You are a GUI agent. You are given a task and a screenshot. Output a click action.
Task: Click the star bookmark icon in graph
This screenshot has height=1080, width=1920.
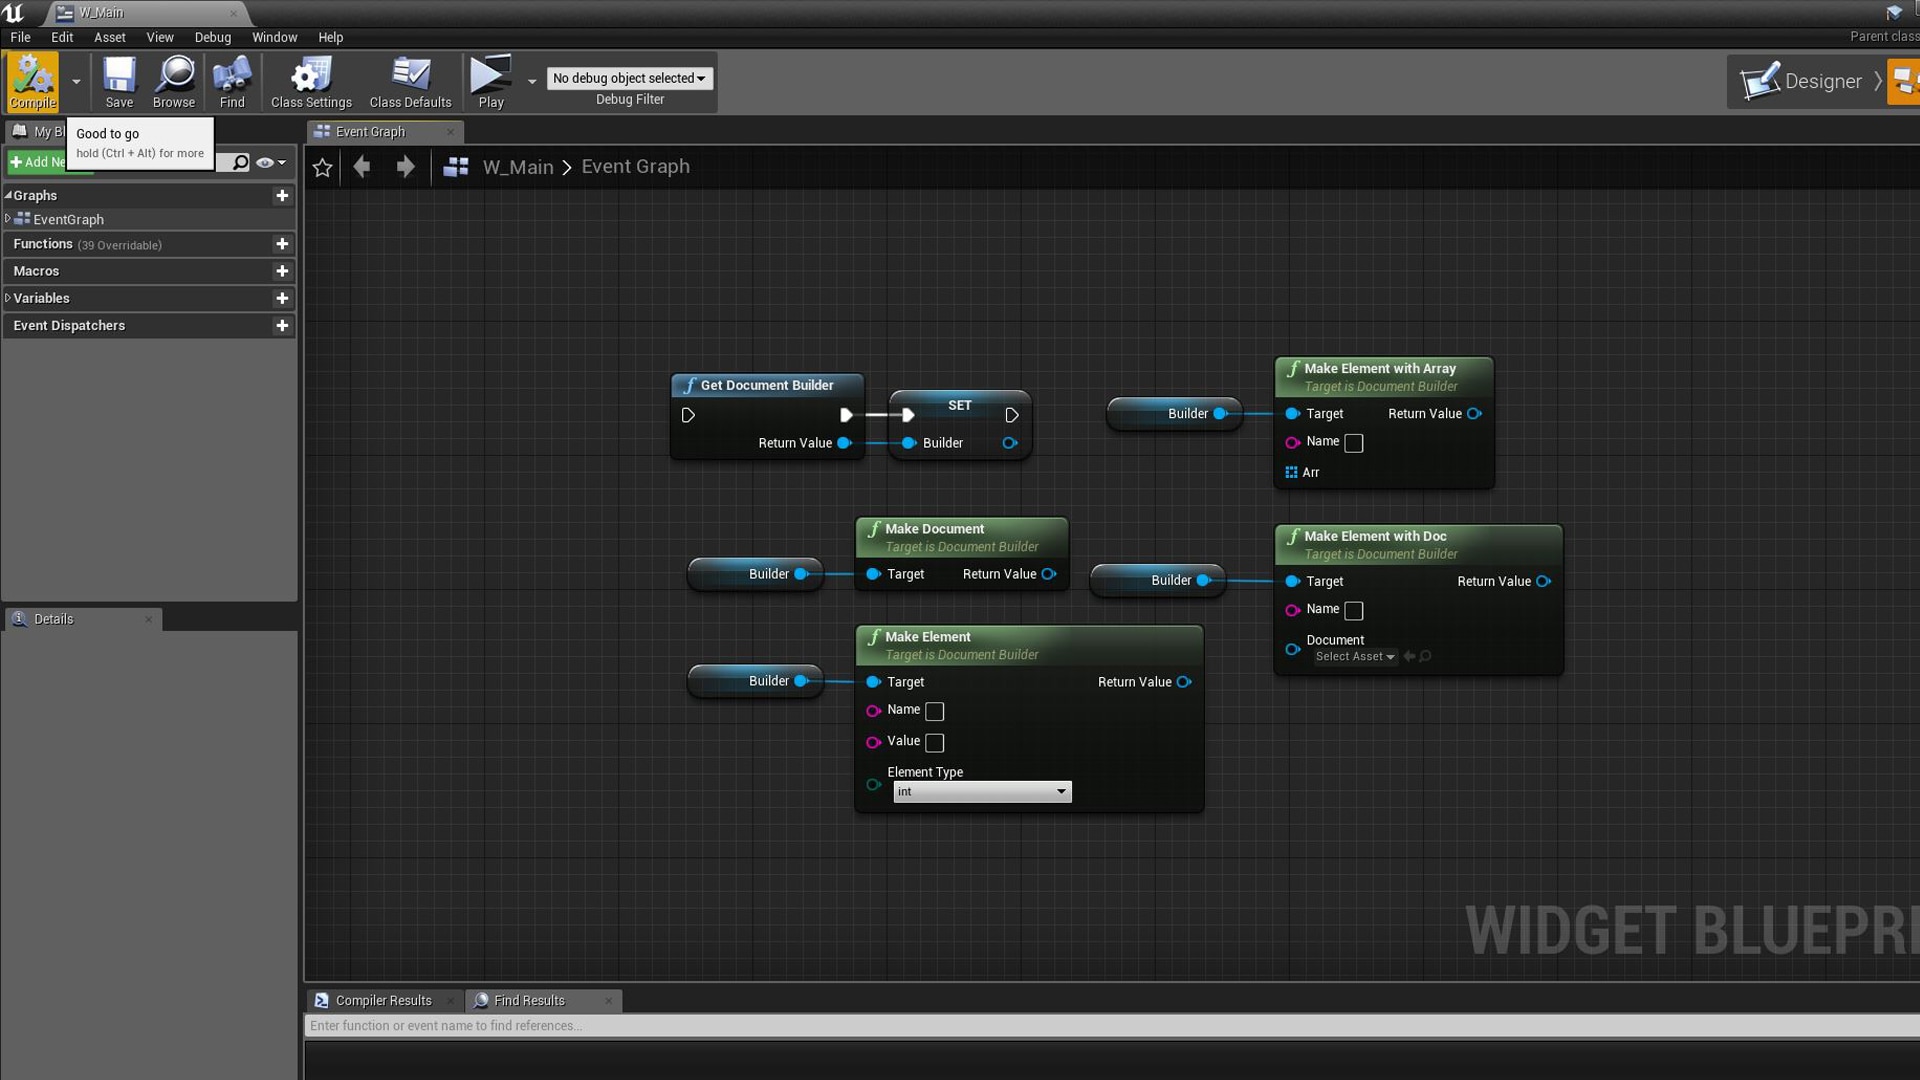click(322, 168)
